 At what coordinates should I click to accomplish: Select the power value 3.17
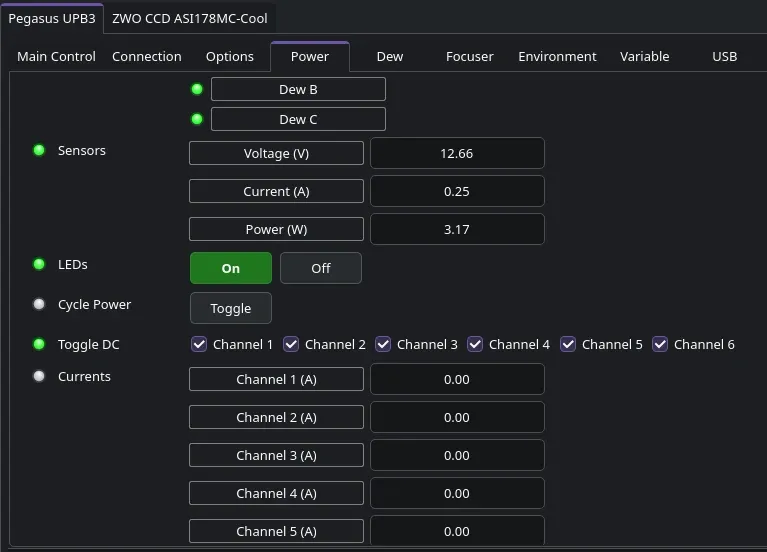coord(457,230)
